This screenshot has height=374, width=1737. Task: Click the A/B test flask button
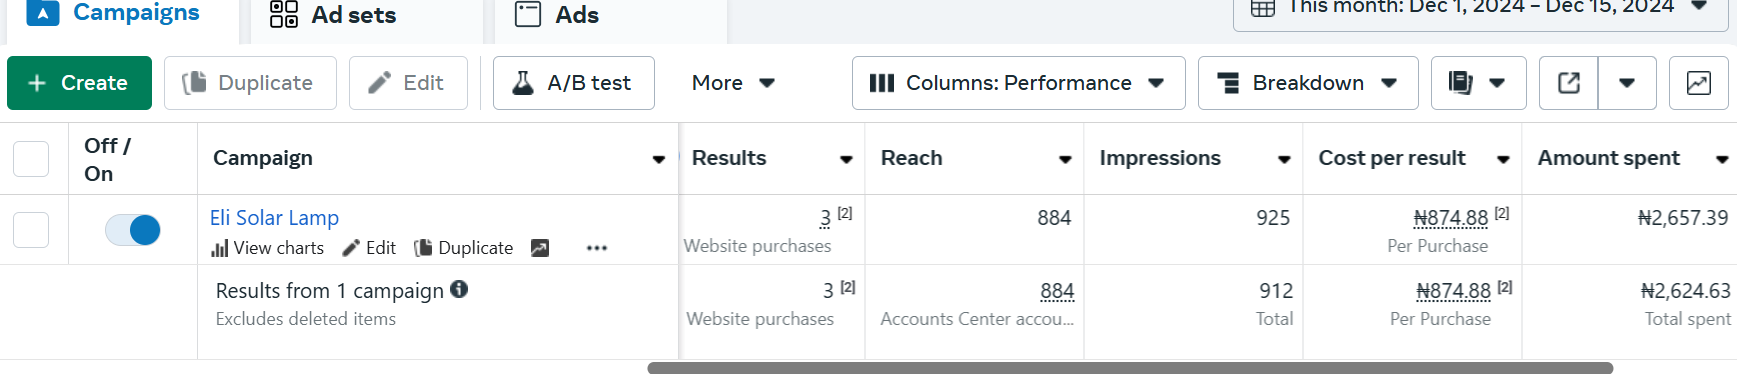click(x=574, y=83)
